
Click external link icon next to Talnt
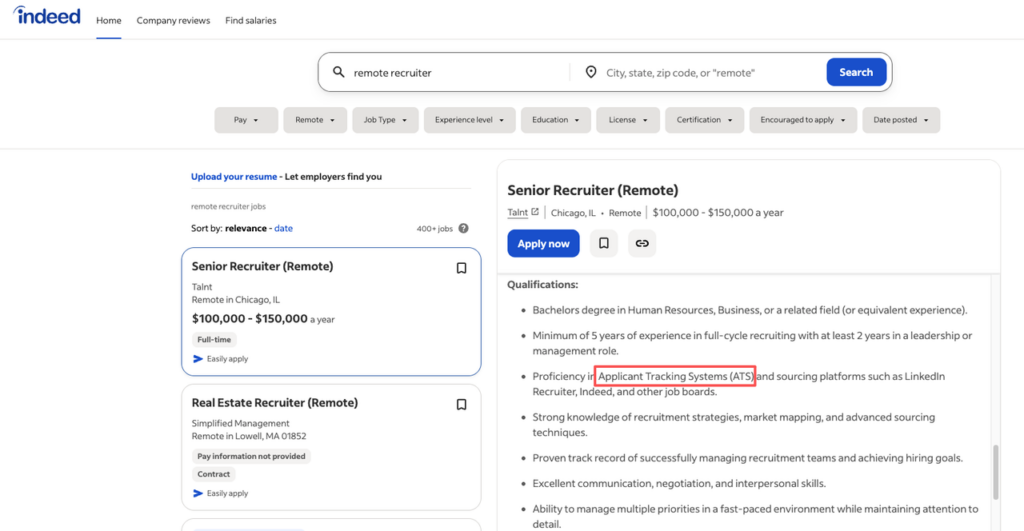(x=535, y=212)
